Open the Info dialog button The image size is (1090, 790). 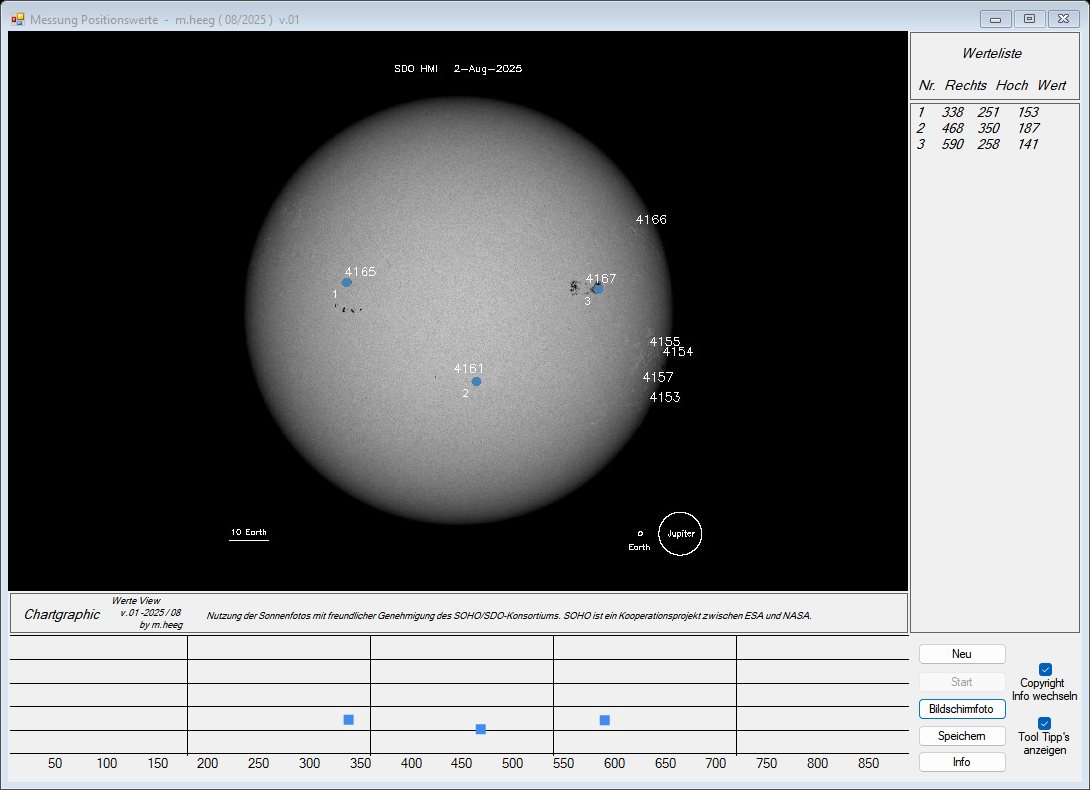(x=961, y=762)
